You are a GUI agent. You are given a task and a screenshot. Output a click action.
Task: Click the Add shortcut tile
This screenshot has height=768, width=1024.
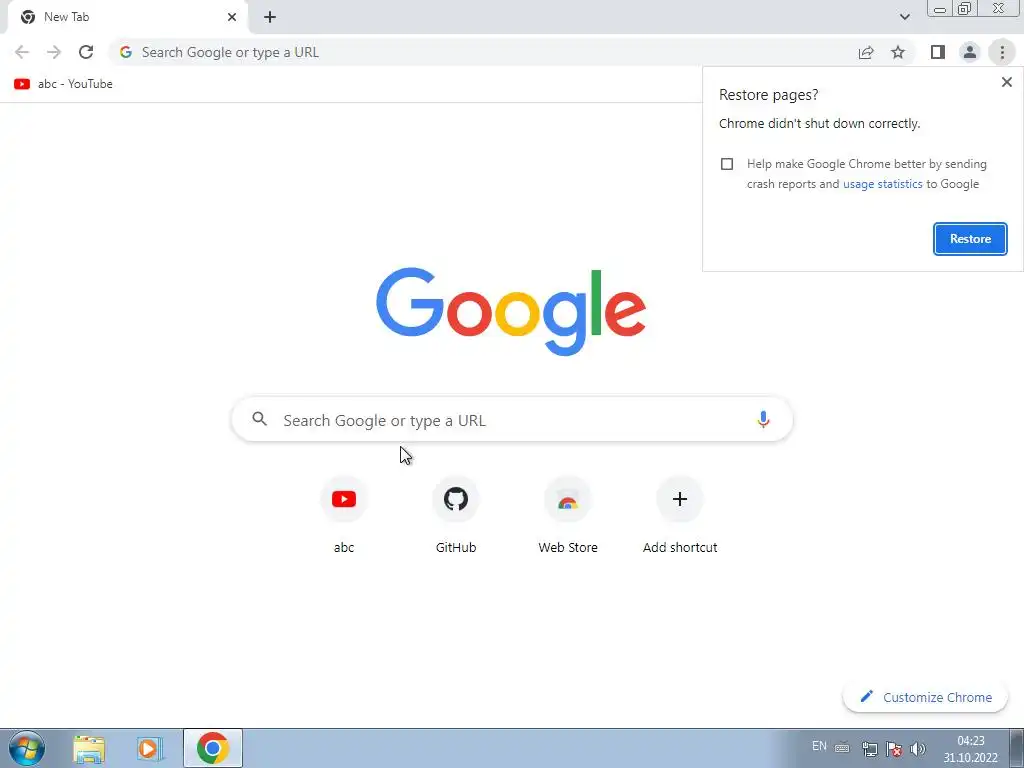[x=680, y=516]
